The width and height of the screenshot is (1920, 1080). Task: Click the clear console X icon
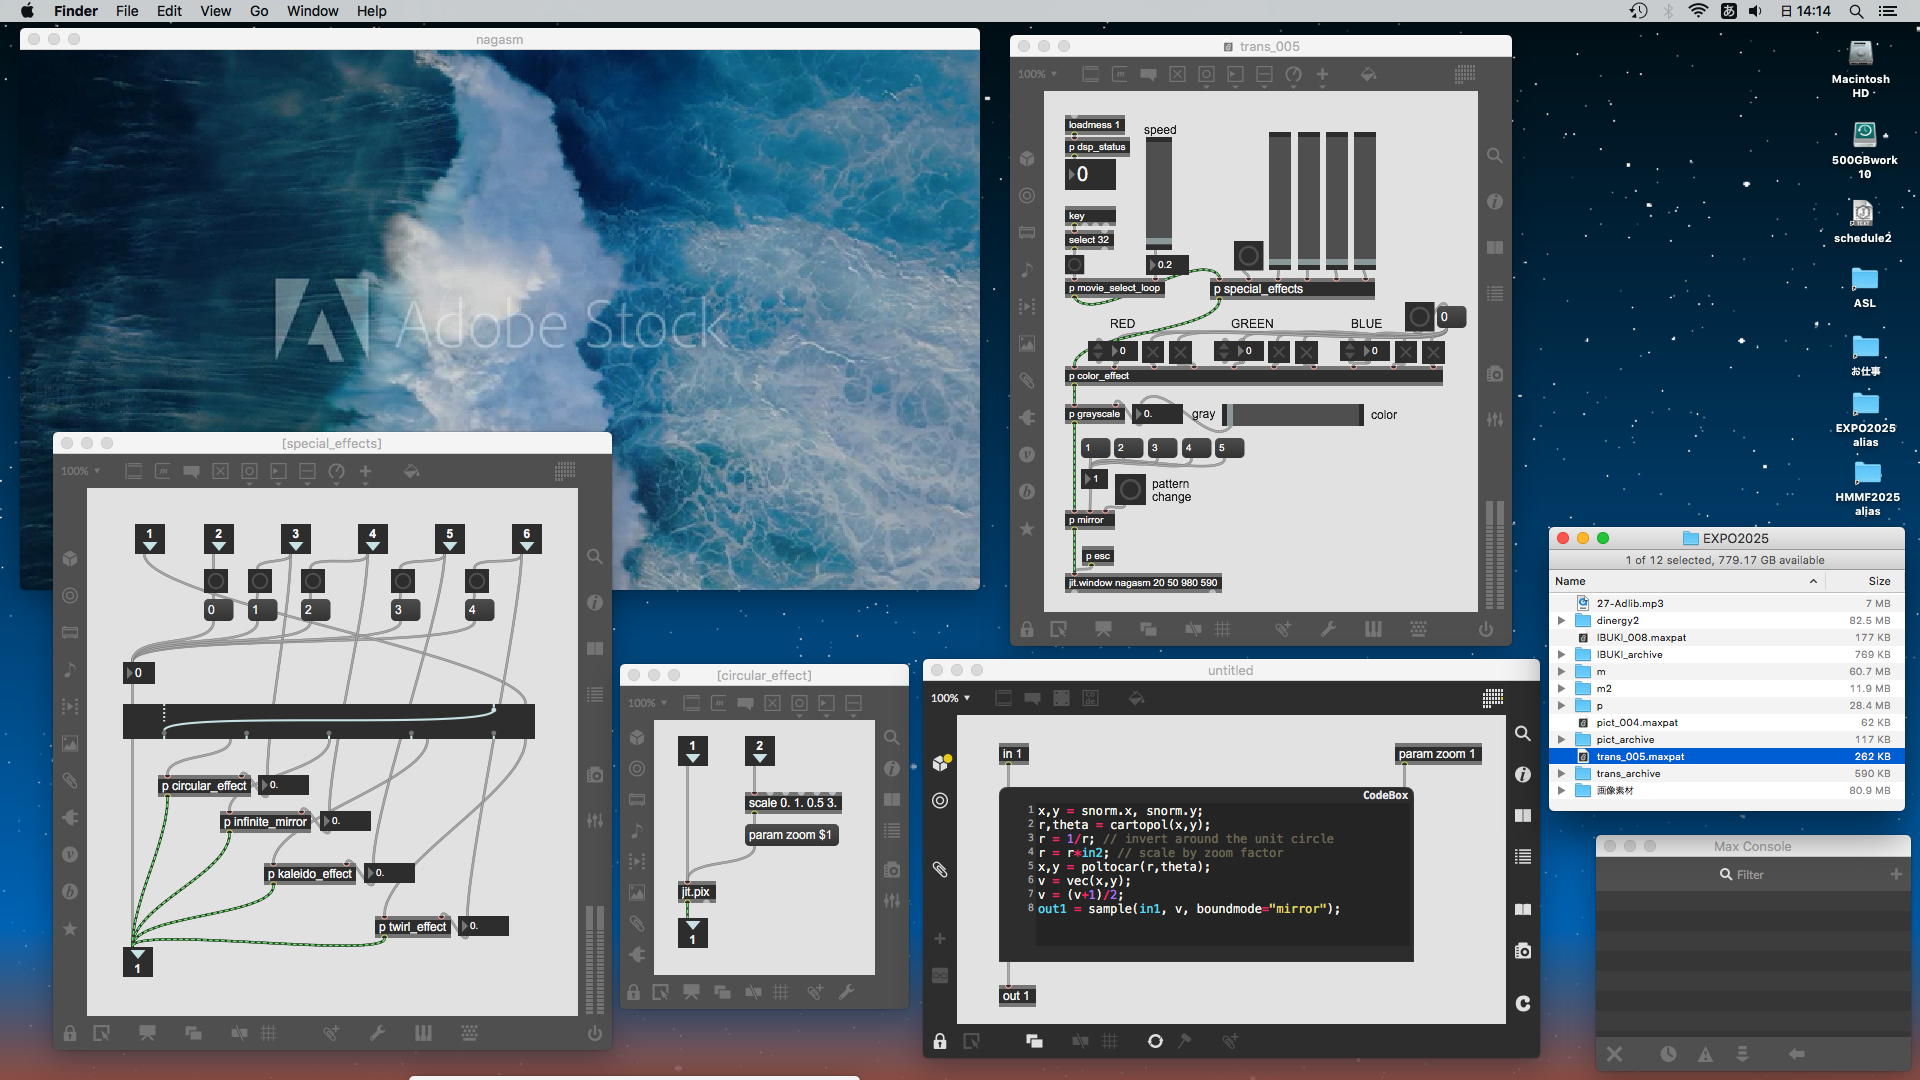[1614, 1053]
